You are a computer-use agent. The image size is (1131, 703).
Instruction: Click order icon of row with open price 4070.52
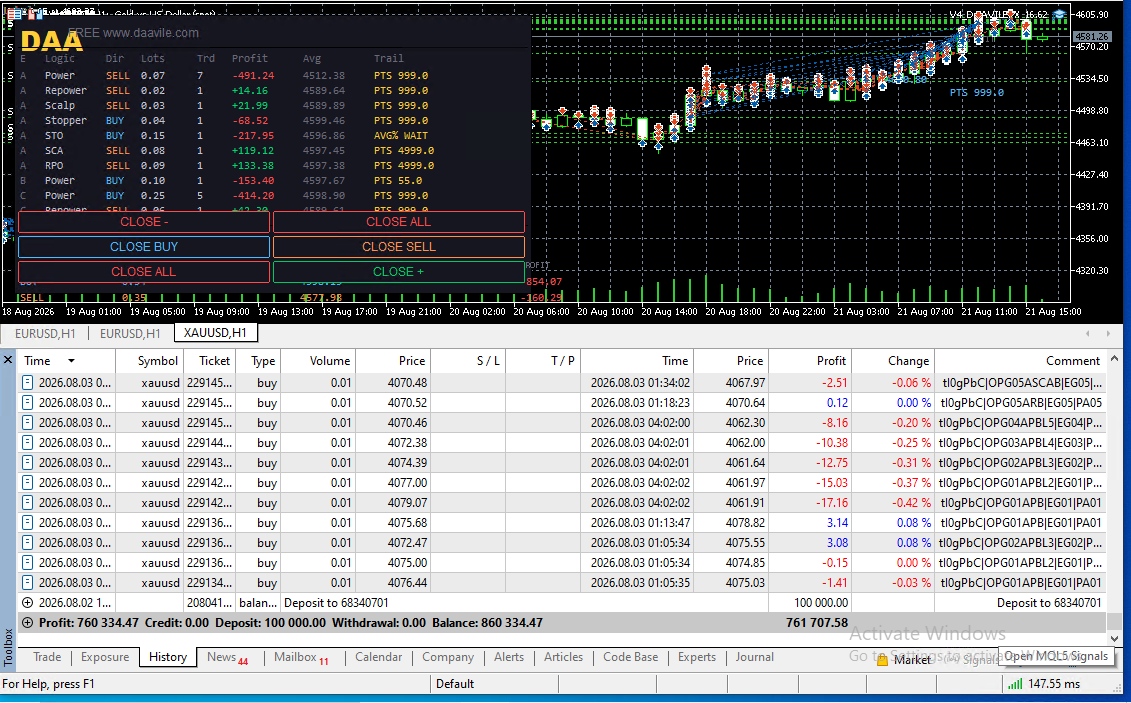point(27,403)
